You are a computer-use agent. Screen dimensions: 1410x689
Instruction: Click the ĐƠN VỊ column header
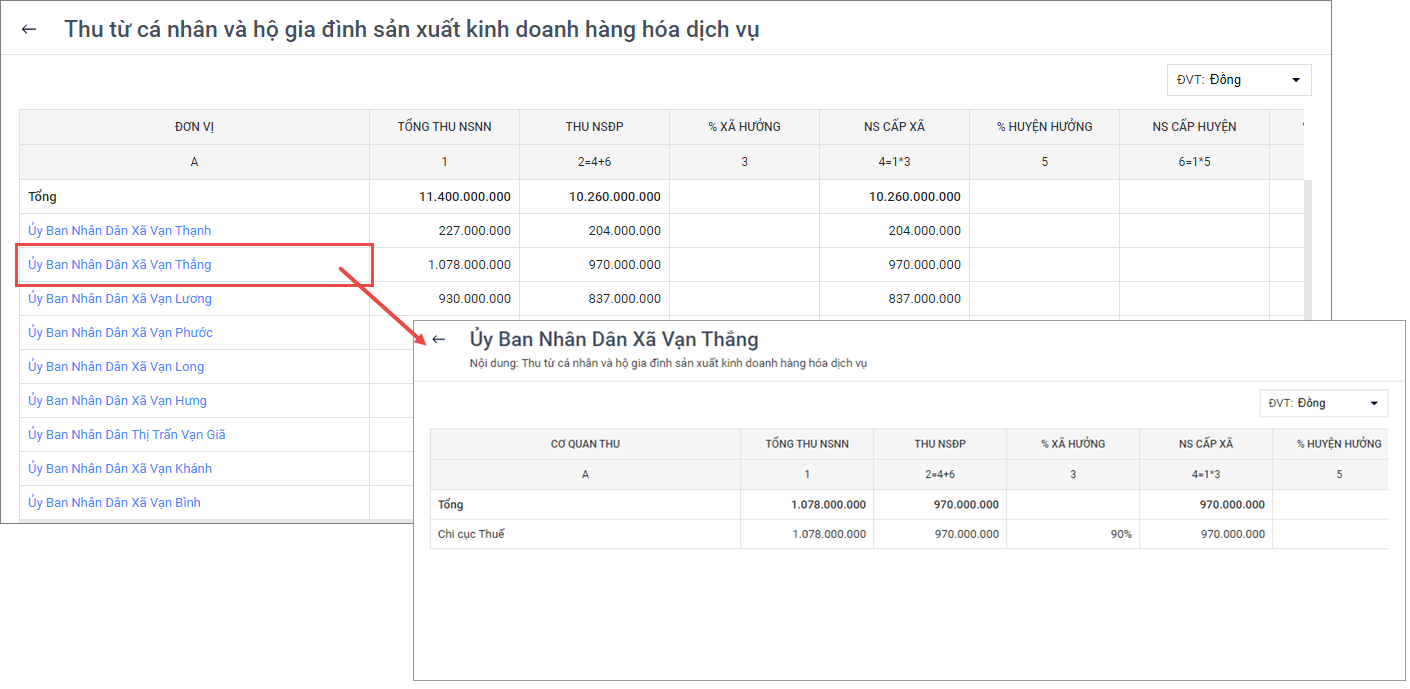[194, 127]
